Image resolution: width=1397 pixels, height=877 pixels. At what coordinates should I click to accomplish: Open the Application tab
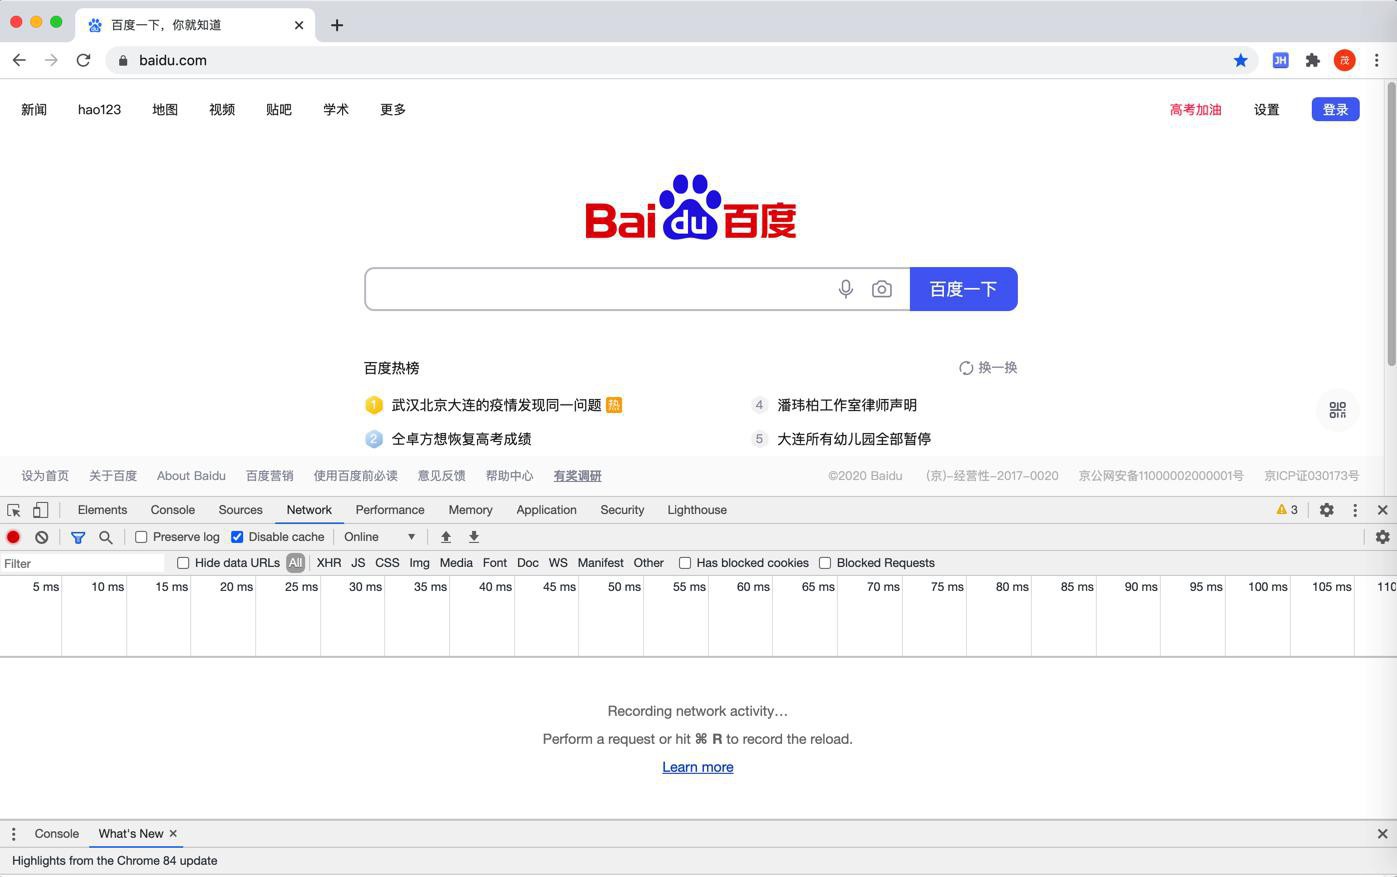point(546,510)
